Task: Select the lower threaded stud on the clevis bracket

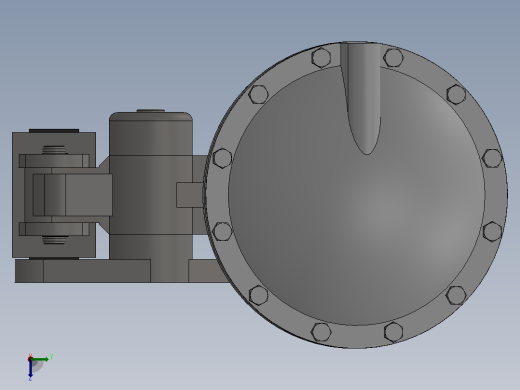Action: 55,240
